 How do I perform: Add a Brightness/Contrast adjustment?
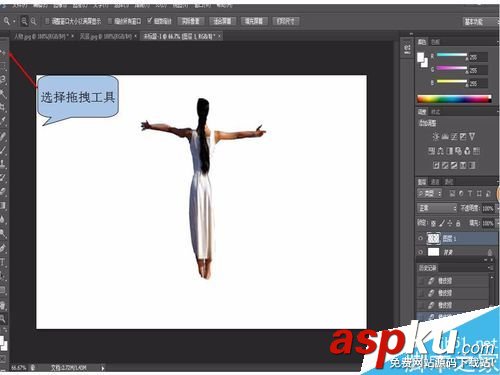[436, 136]
